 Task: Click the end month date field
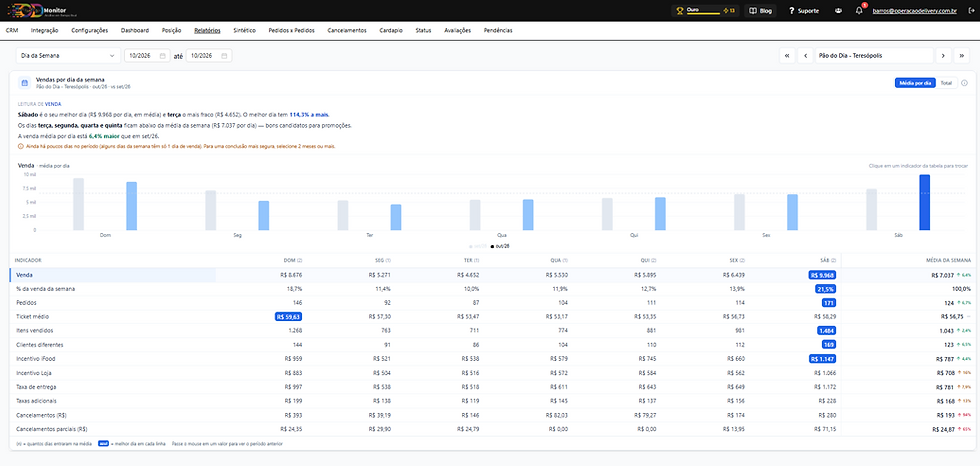pos(209,56)
